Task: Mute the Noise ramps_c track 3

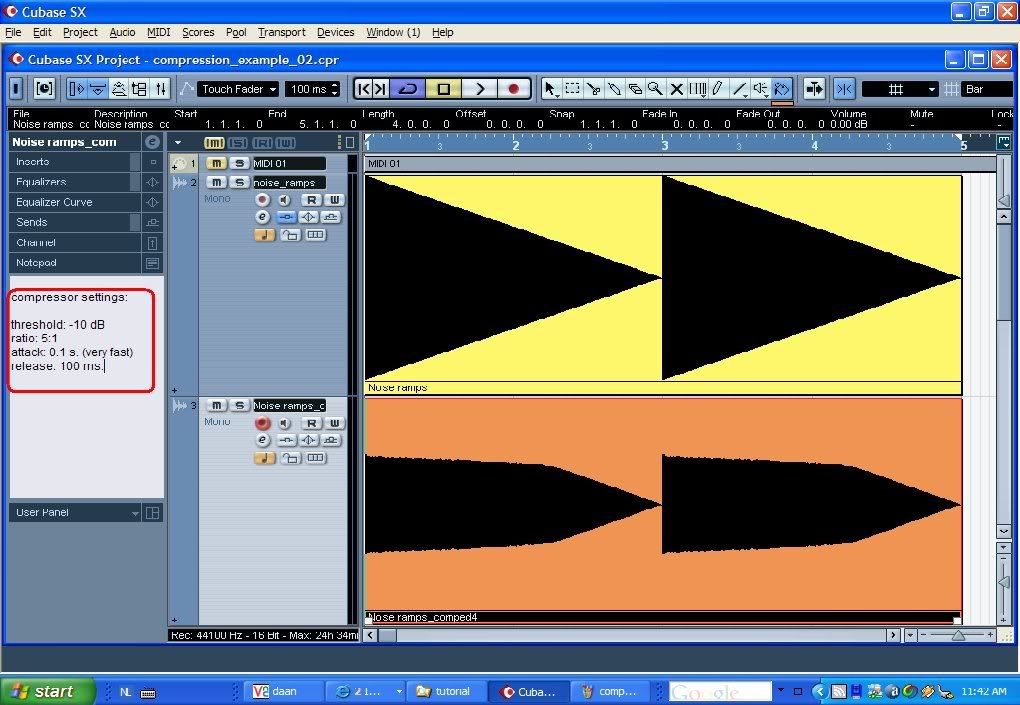Action: (216, 405)
